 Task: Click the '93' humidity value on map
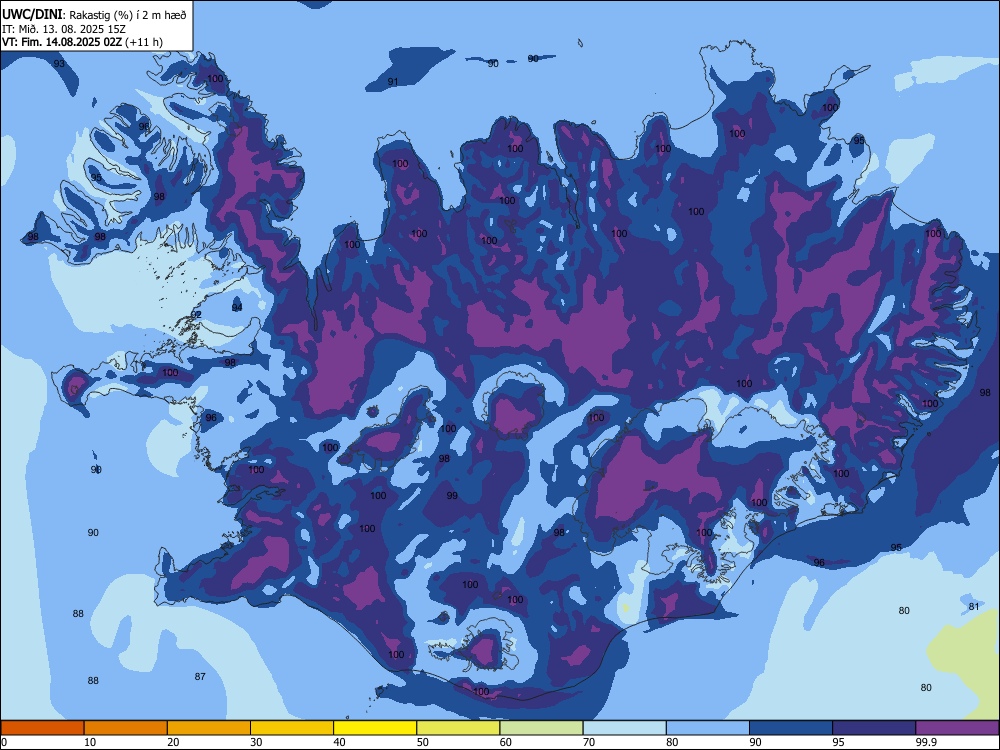coord(59,64)
